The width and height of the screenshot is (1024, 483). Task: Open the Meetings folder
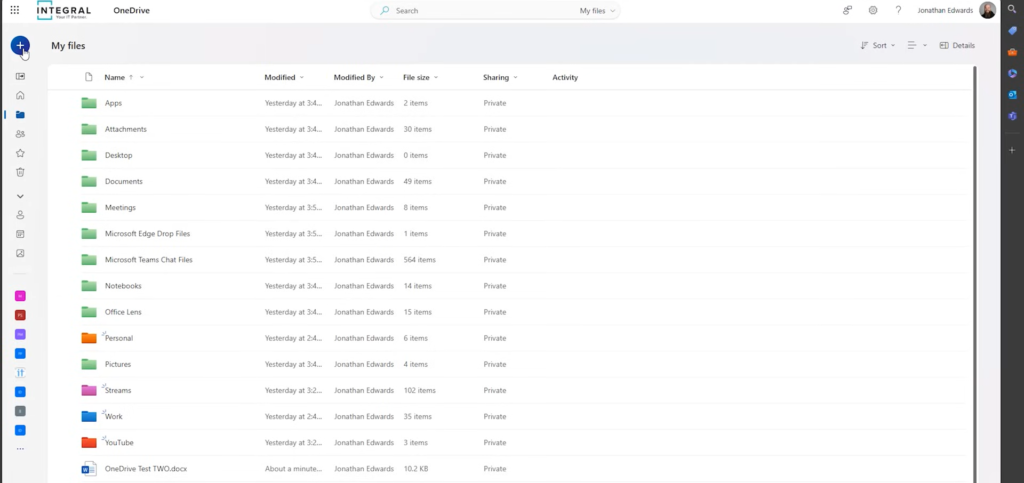(120, 208)
